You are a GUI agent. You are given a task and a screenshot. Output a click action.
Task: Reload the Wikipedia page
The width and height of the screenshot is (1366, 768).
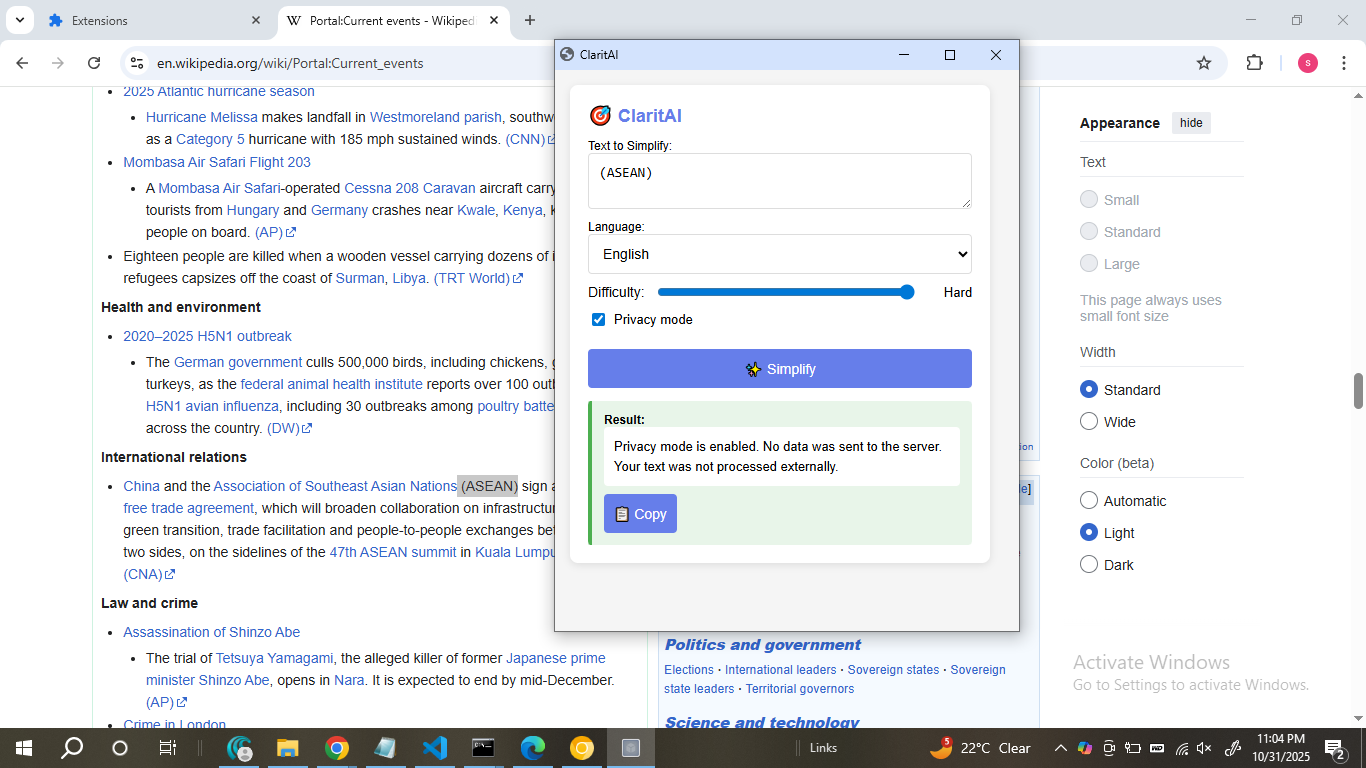click(x=94, y=63)
